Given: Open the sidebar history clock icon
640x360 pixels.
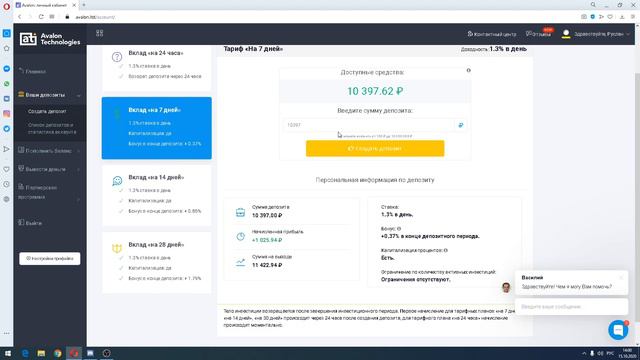Looking at the screenshot, I should (x=7, y=184).
